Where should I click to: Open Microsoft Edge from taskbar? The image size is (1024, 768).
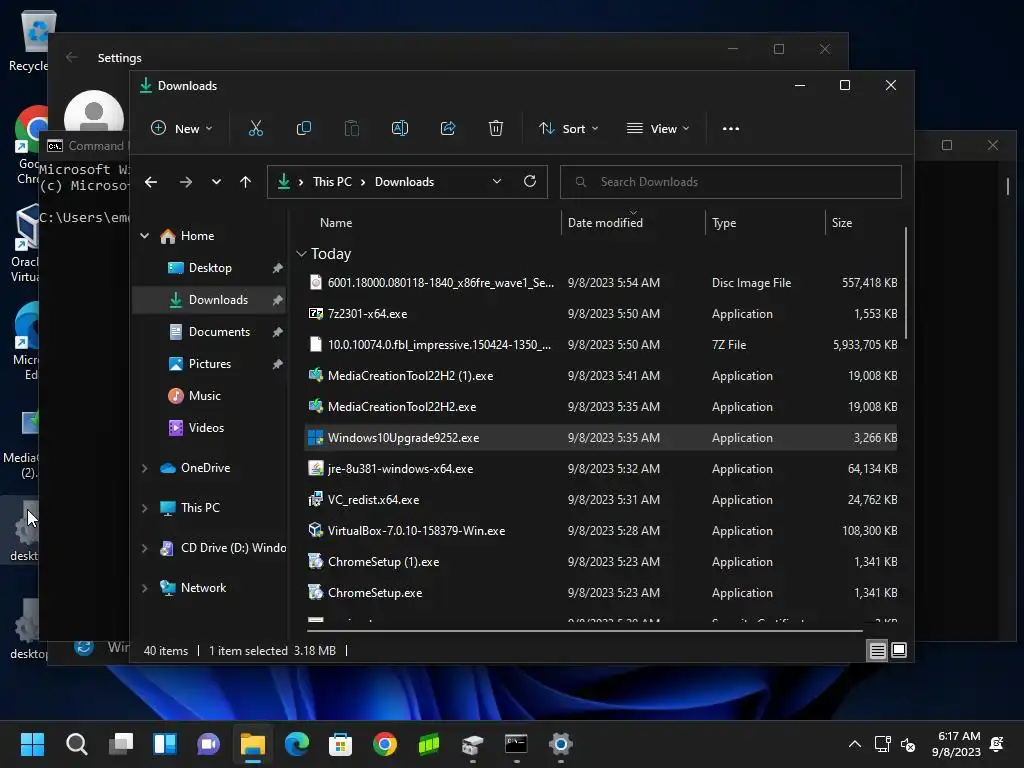[296, 744]
